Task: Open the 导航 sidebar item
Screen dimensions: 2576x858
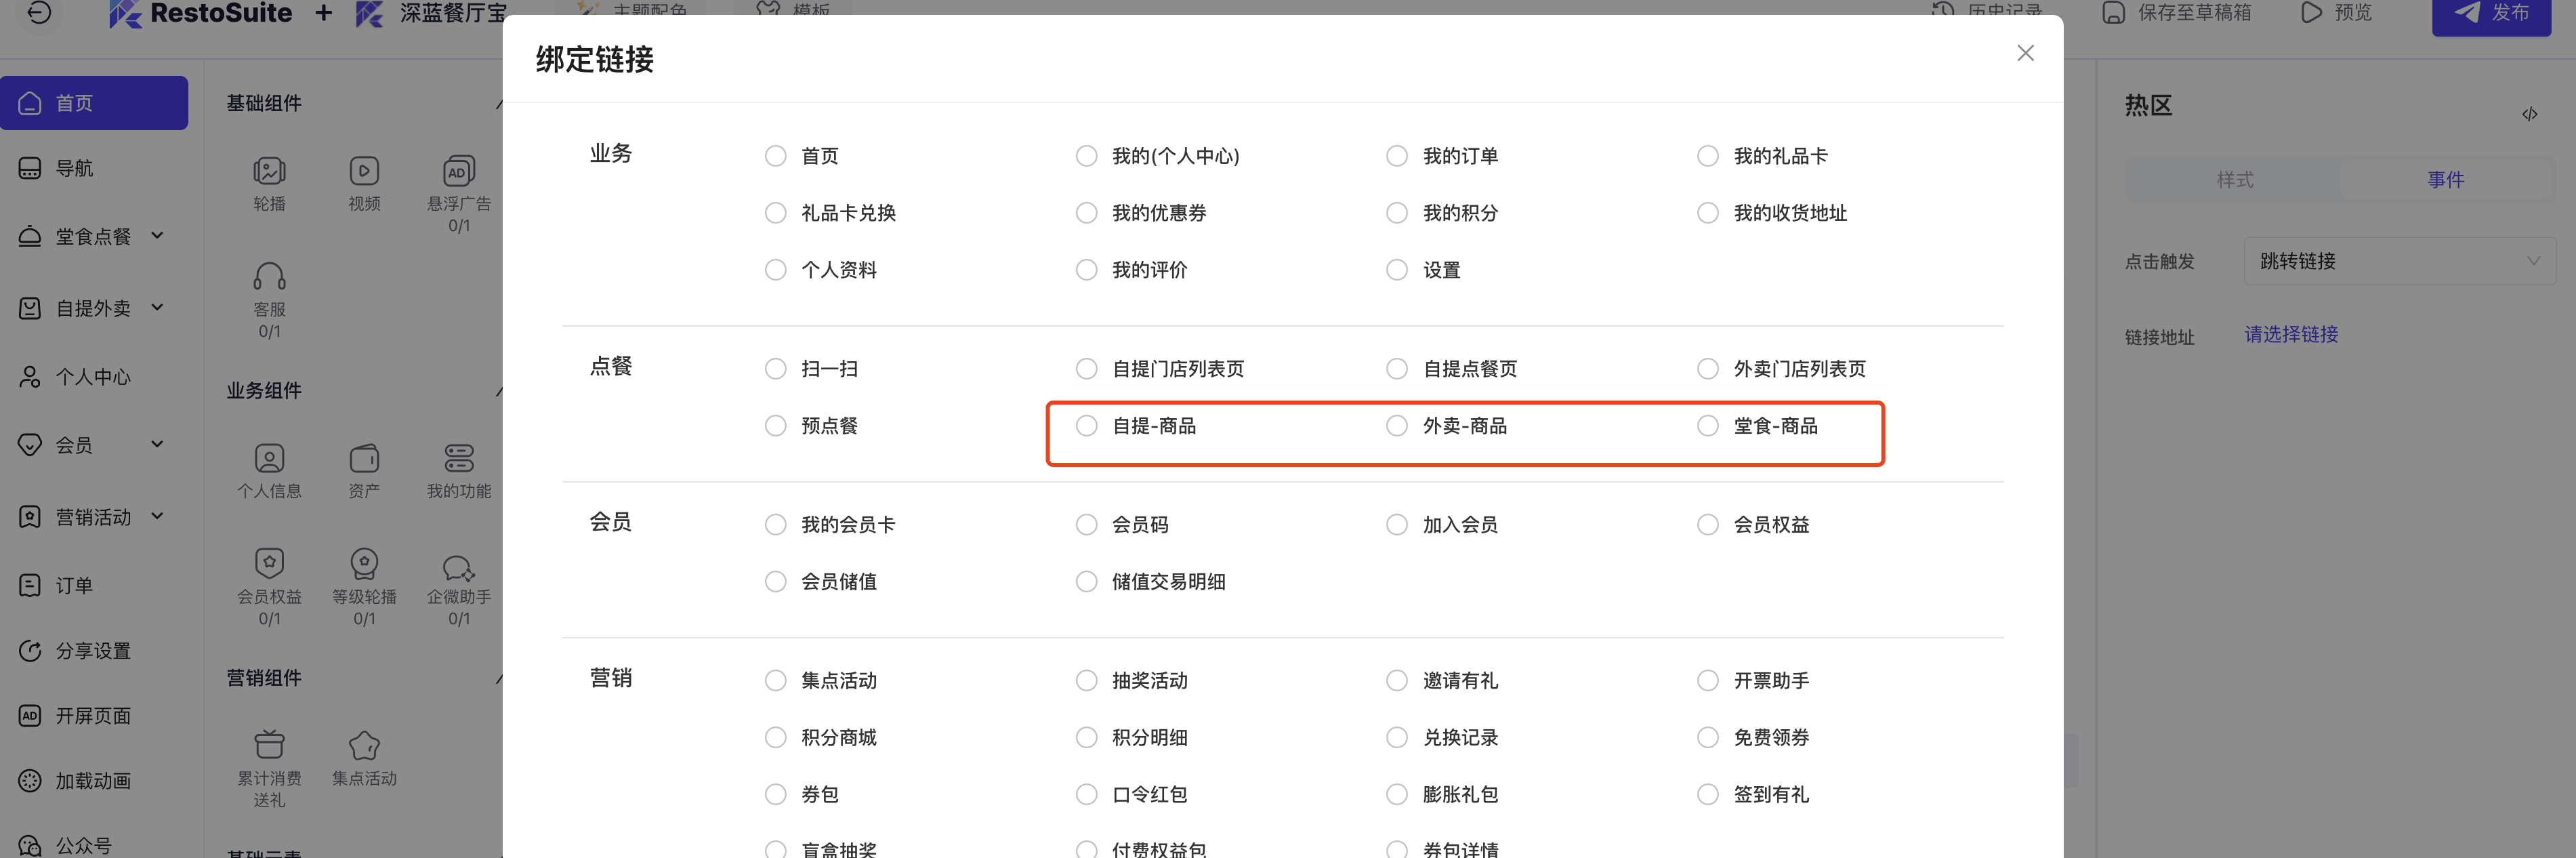Action: point(94,169)
